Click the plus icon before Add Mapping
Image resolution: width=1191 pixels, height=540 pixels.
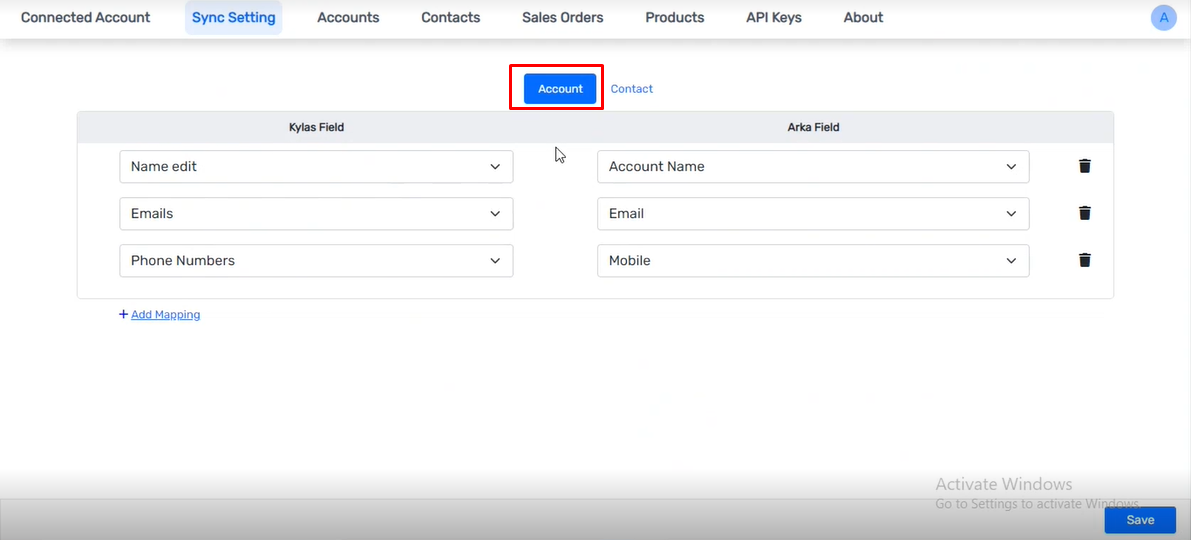(123, 314)
